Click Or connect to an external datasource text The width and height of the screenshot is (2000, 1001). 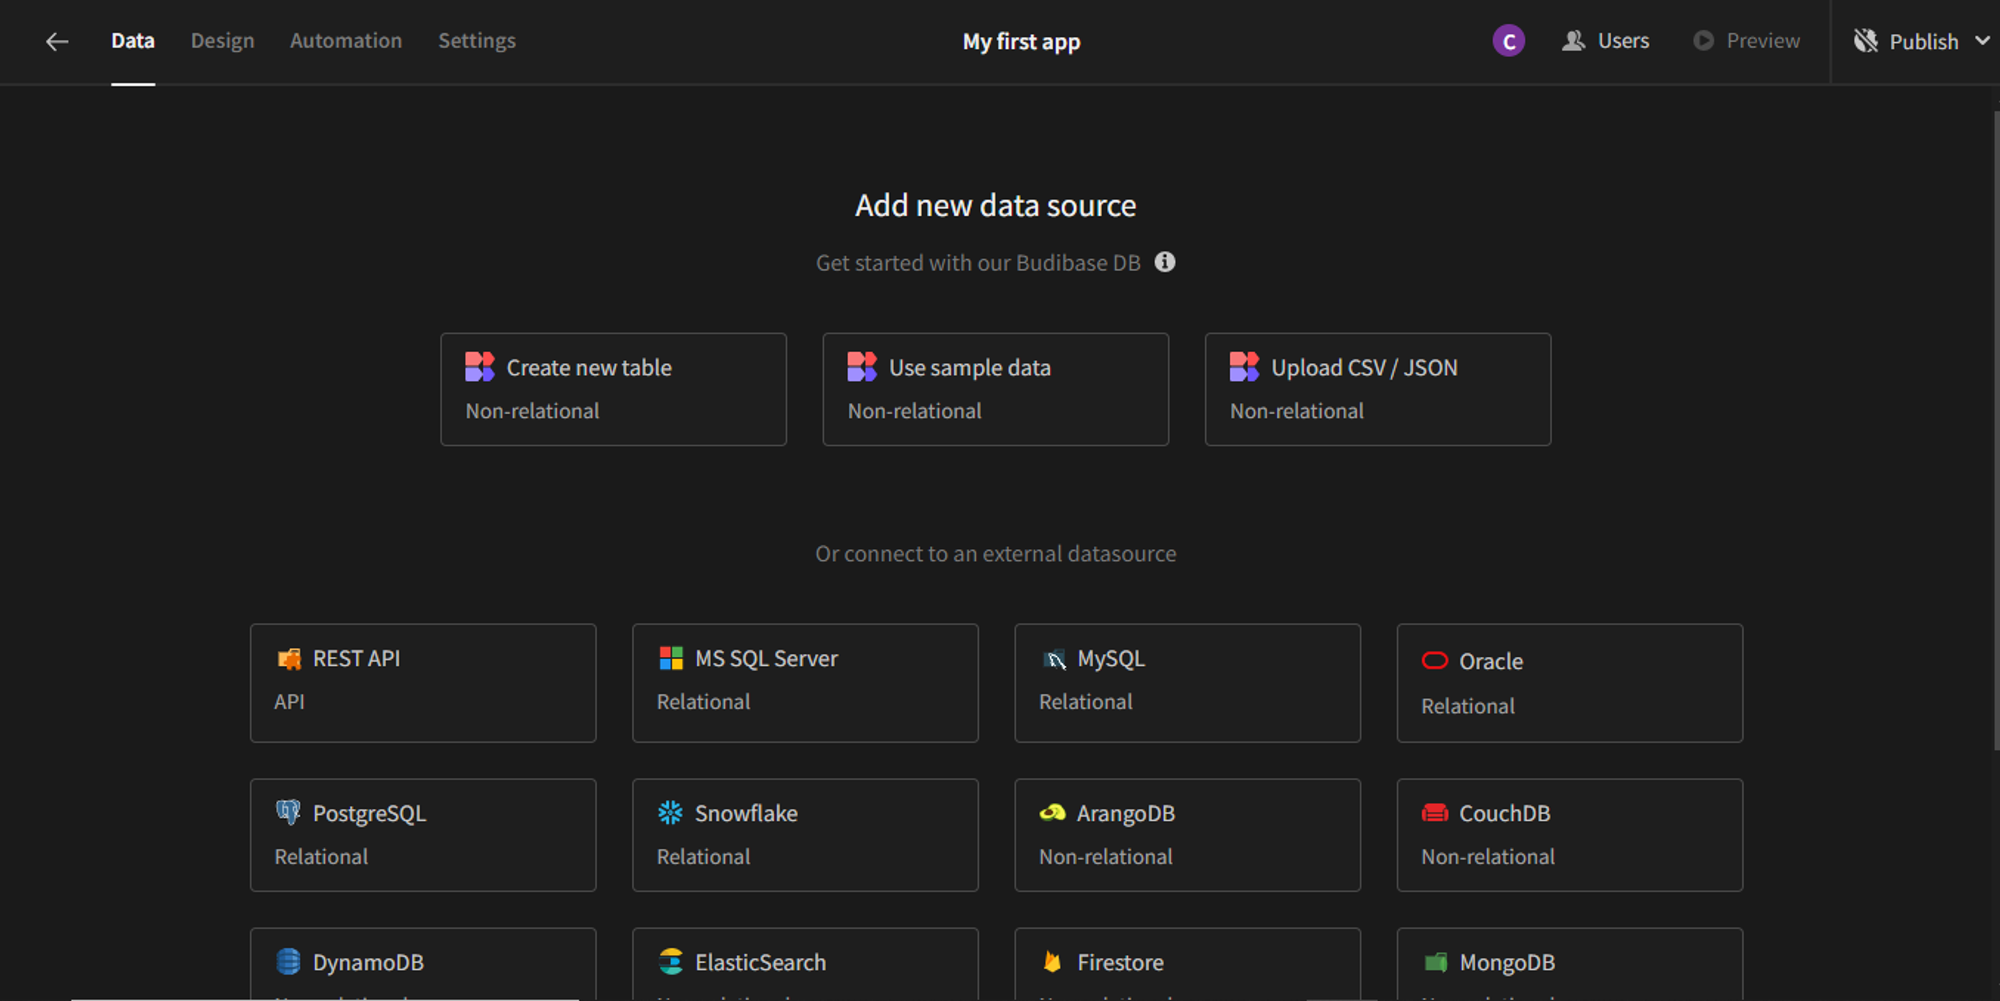click(x=995, y=554)
